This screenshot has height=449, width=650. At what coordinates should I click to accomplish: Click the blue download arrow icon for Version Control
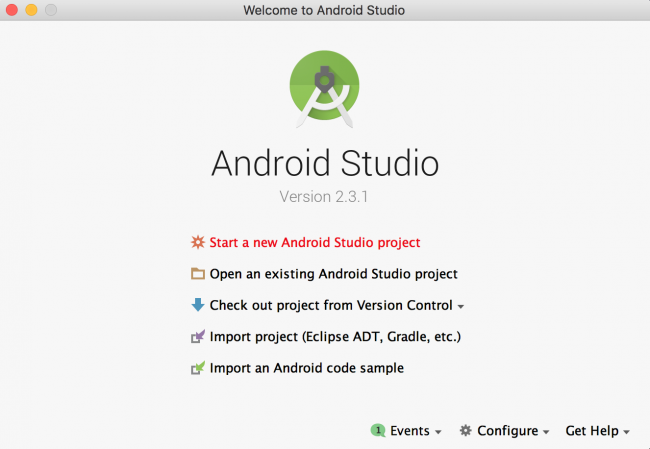198,305
